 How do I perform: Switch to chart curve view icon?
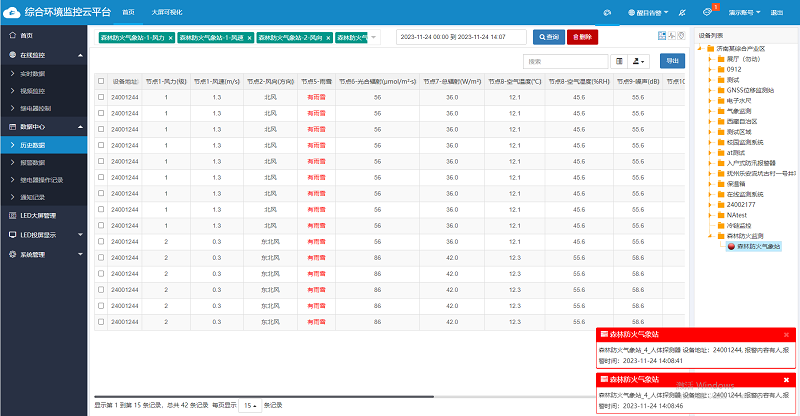click(672, 35)
